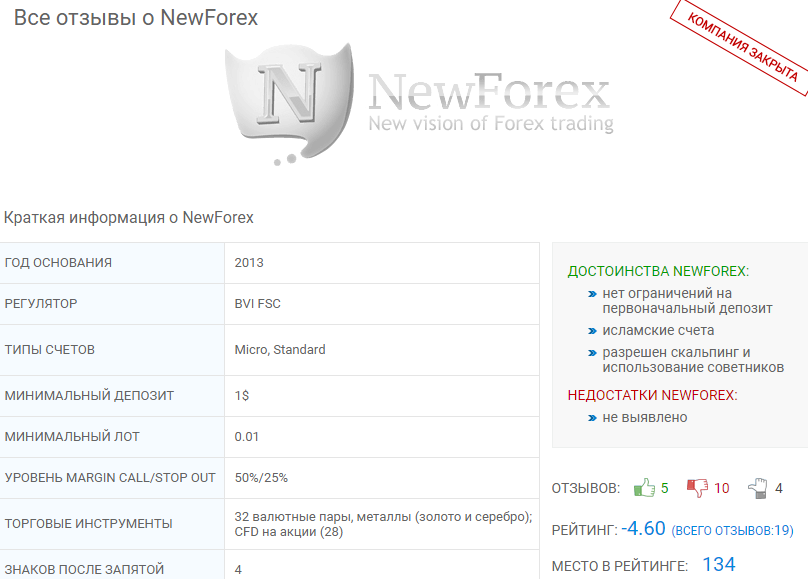Click the neutral hand reviews icon
808x579 pixels.
tap(758, 488)
